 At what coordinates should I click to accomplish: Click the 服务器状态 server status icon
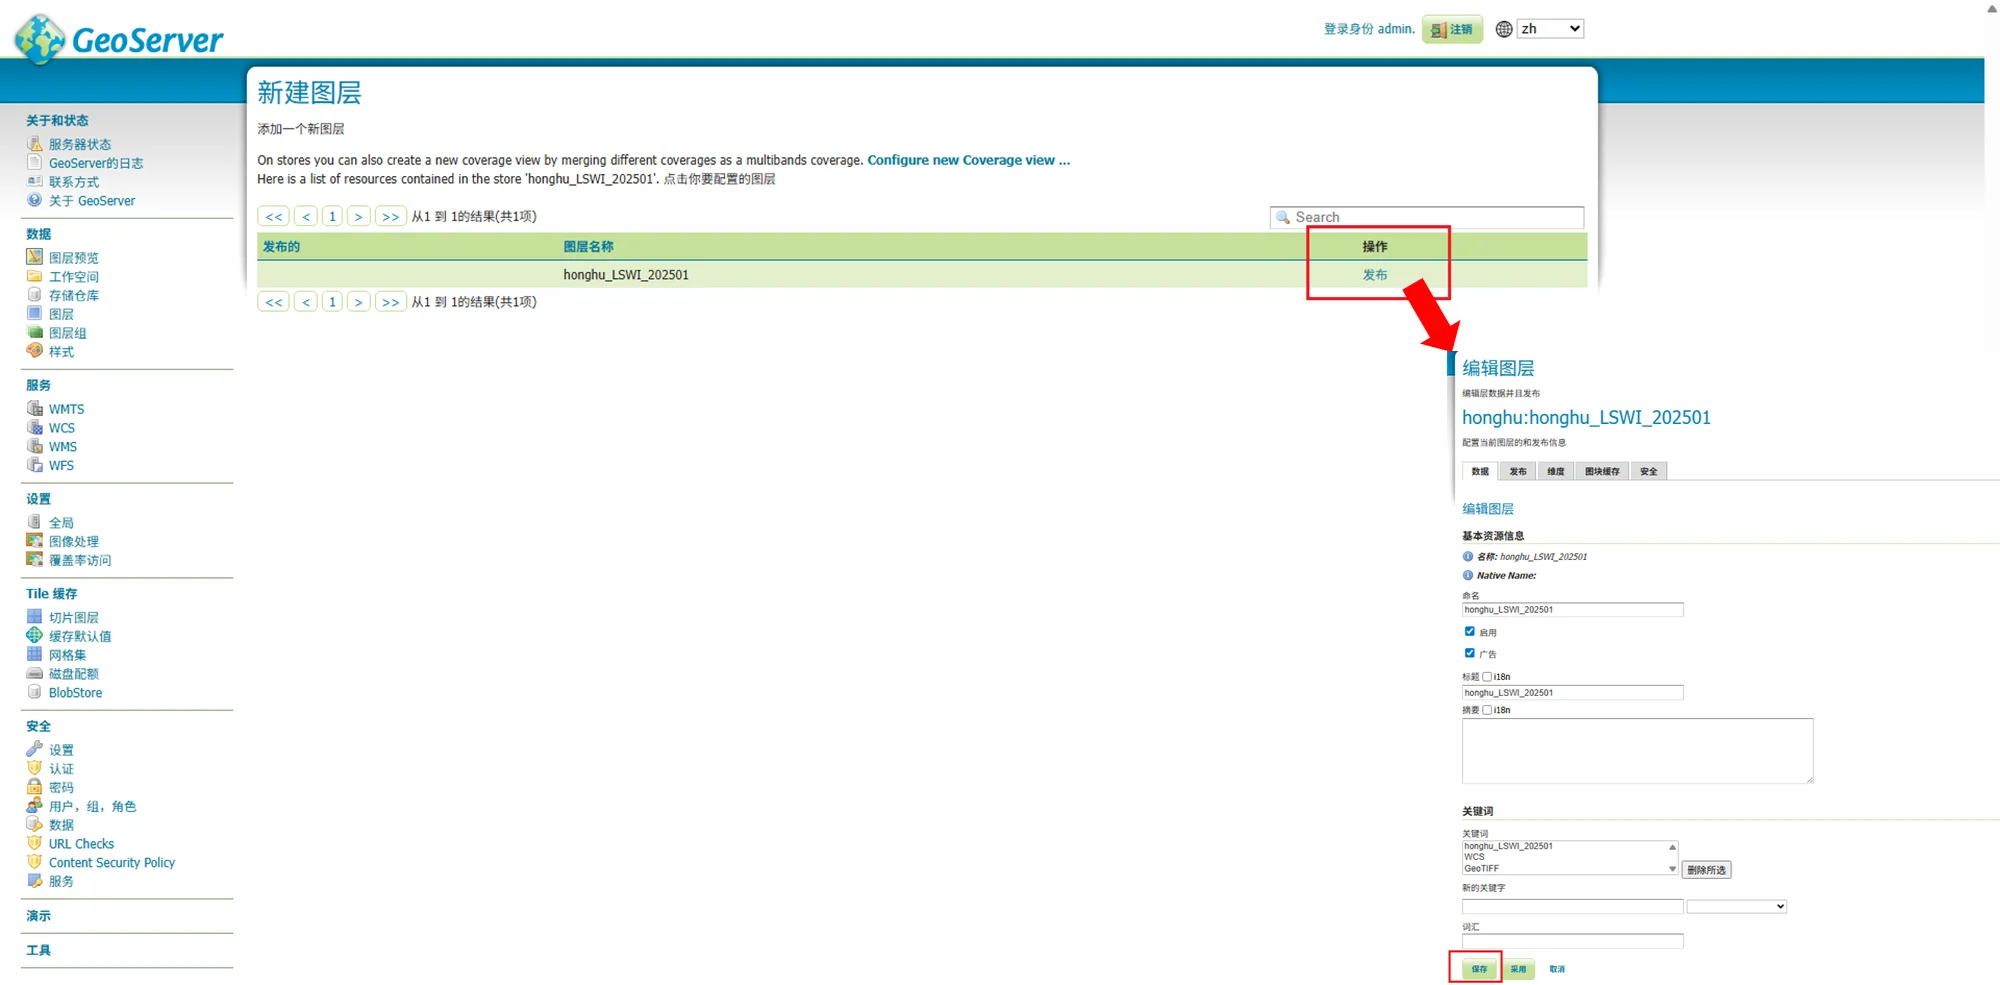(34, 144)
